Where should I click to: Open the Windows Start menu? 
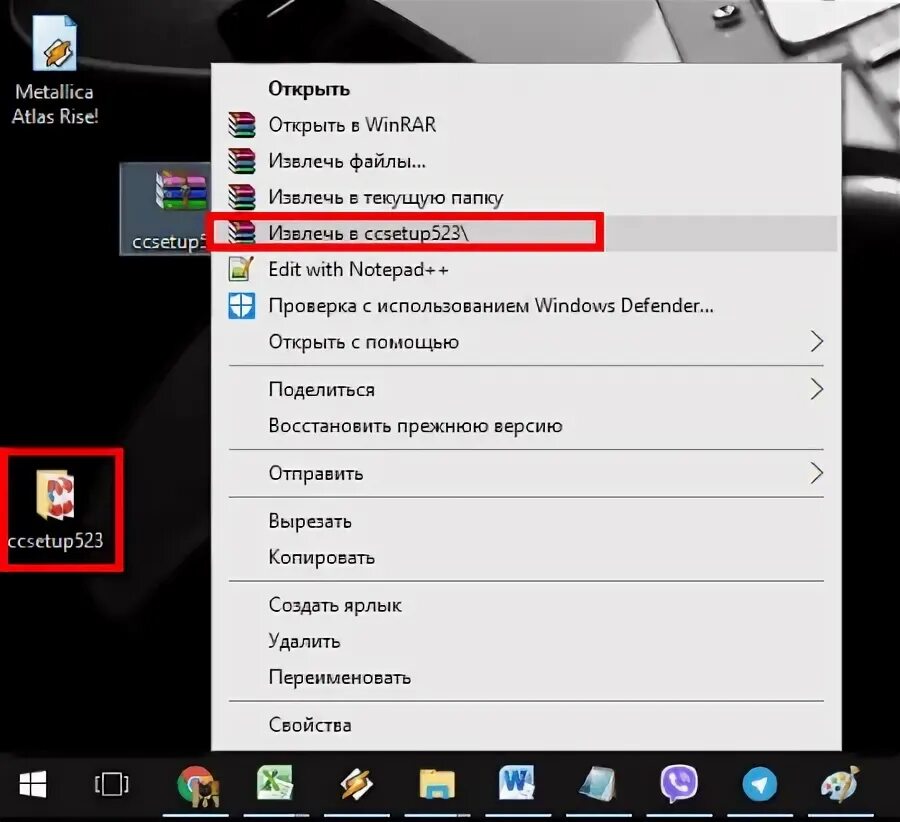point(33,784)
